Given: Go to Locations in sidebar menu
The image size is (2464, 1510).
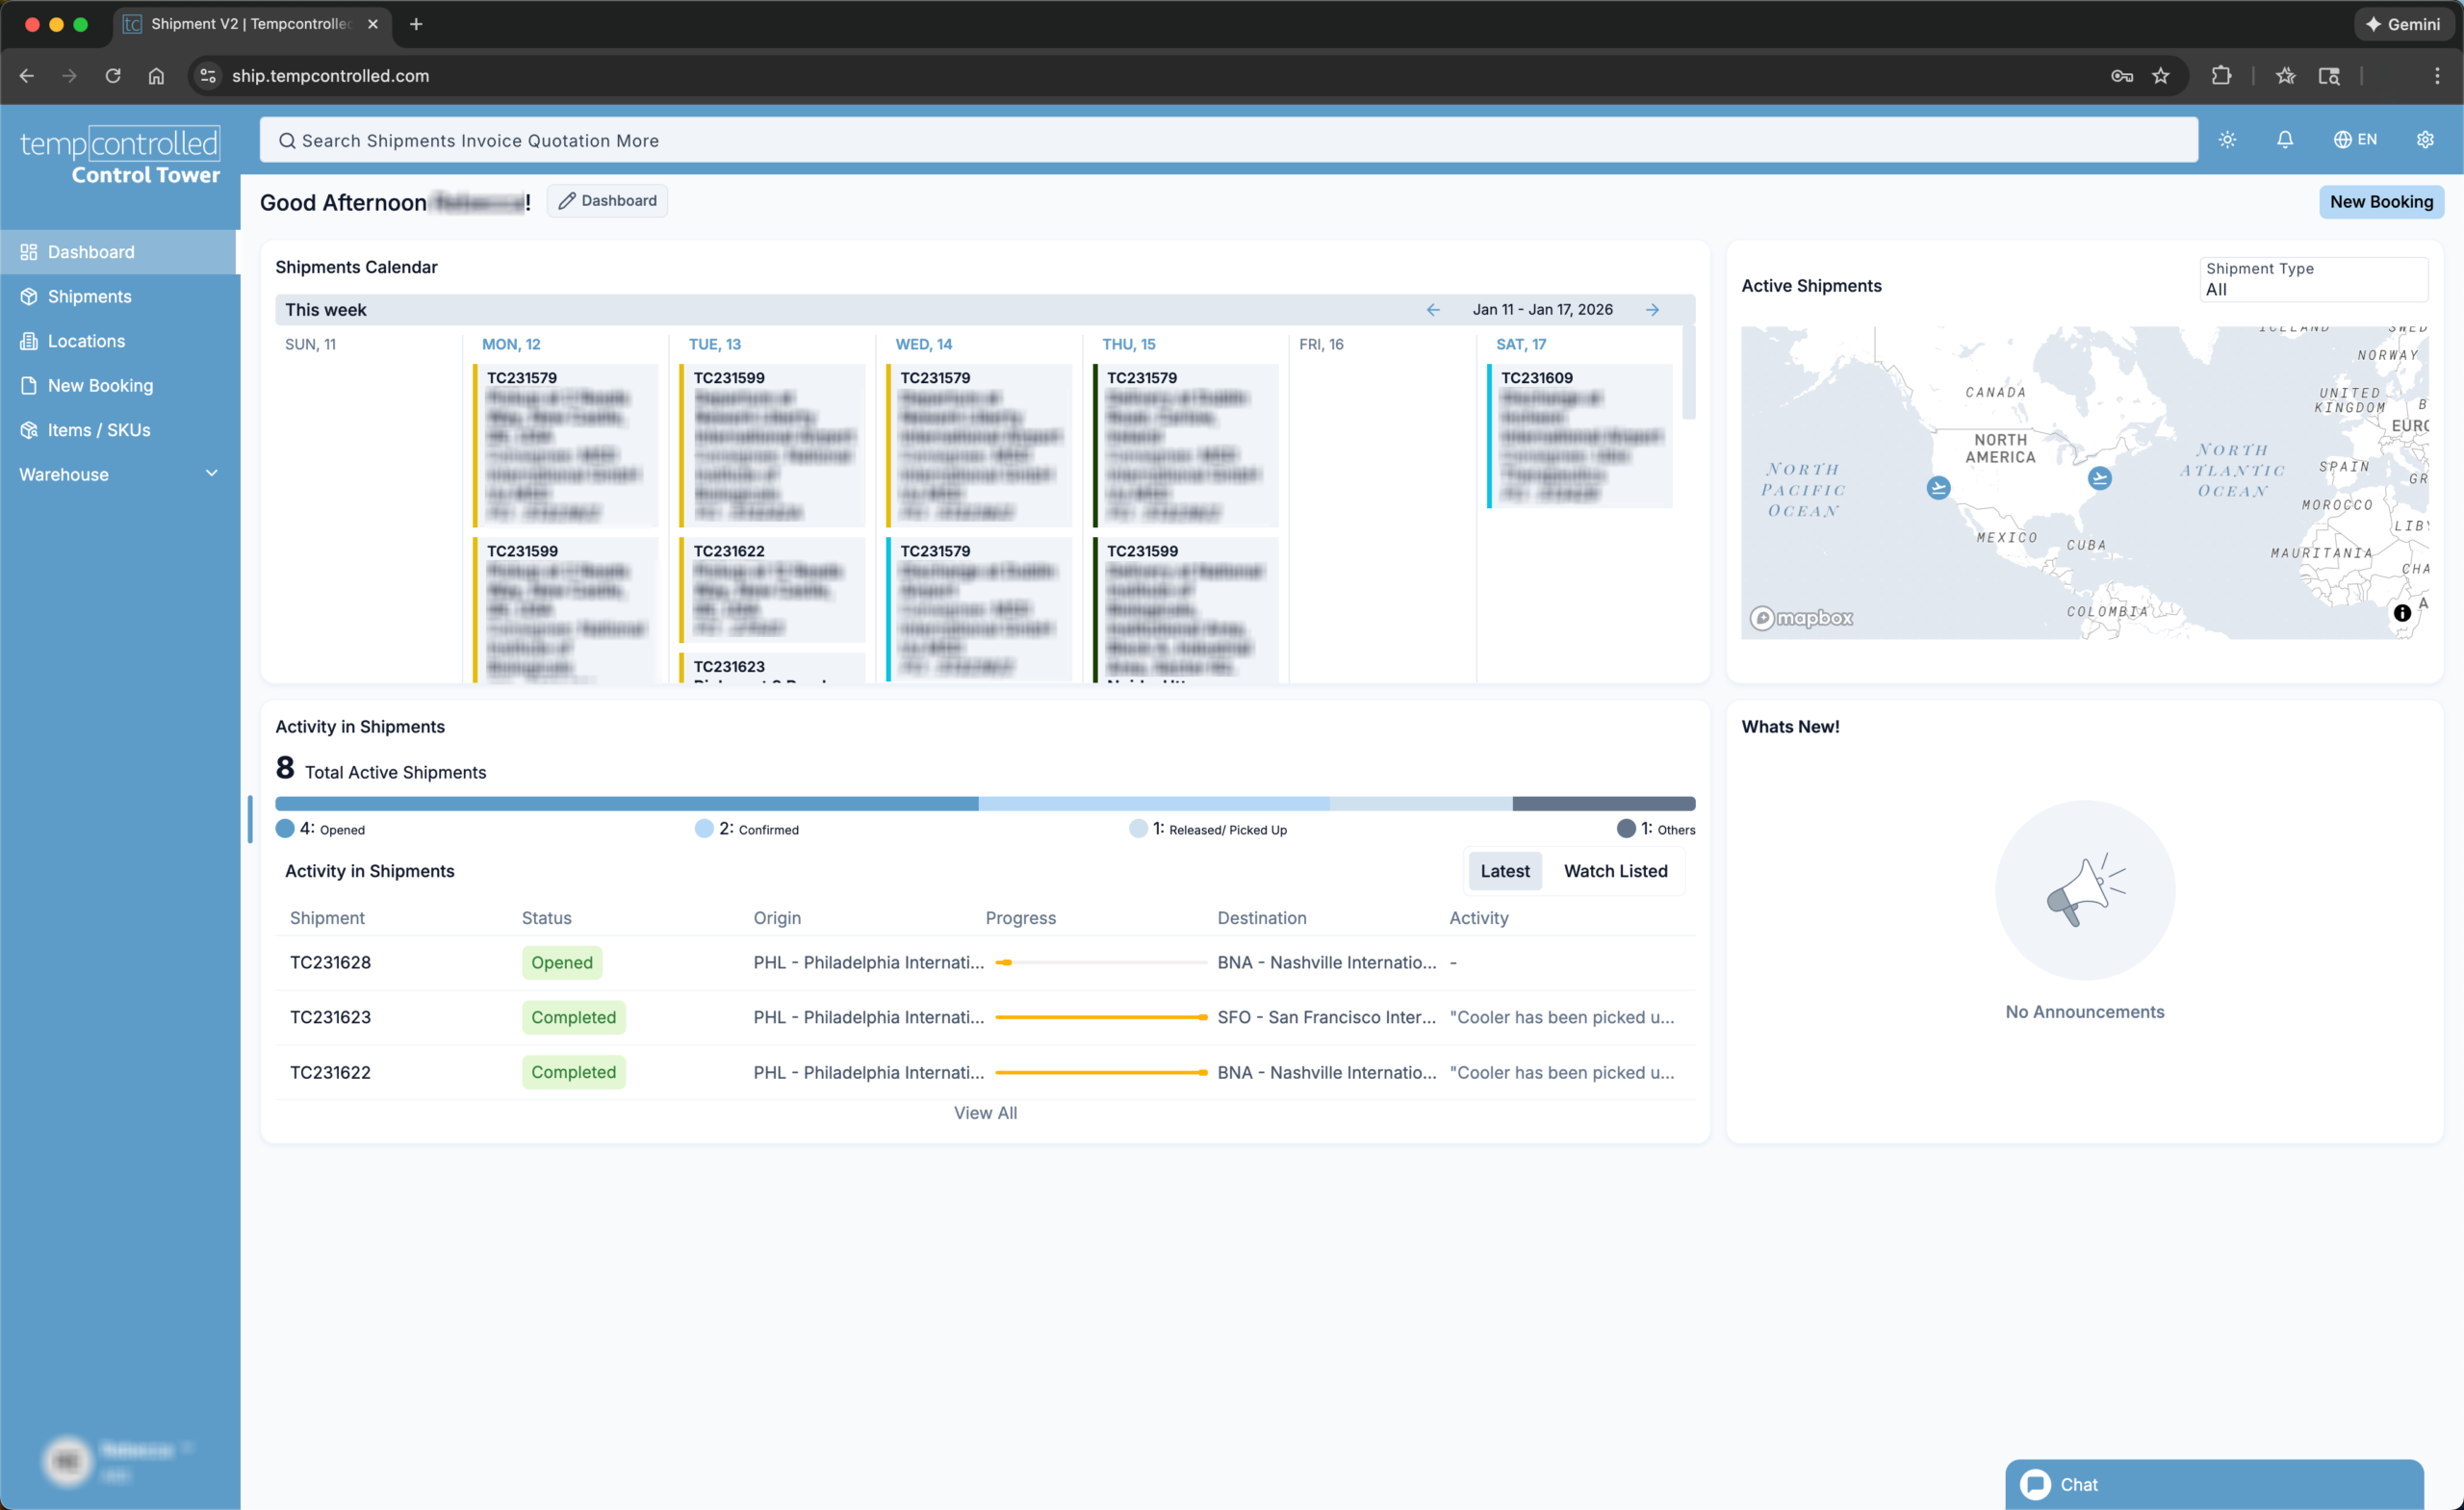Looking at the screenshot, I should tap(86, 341).
